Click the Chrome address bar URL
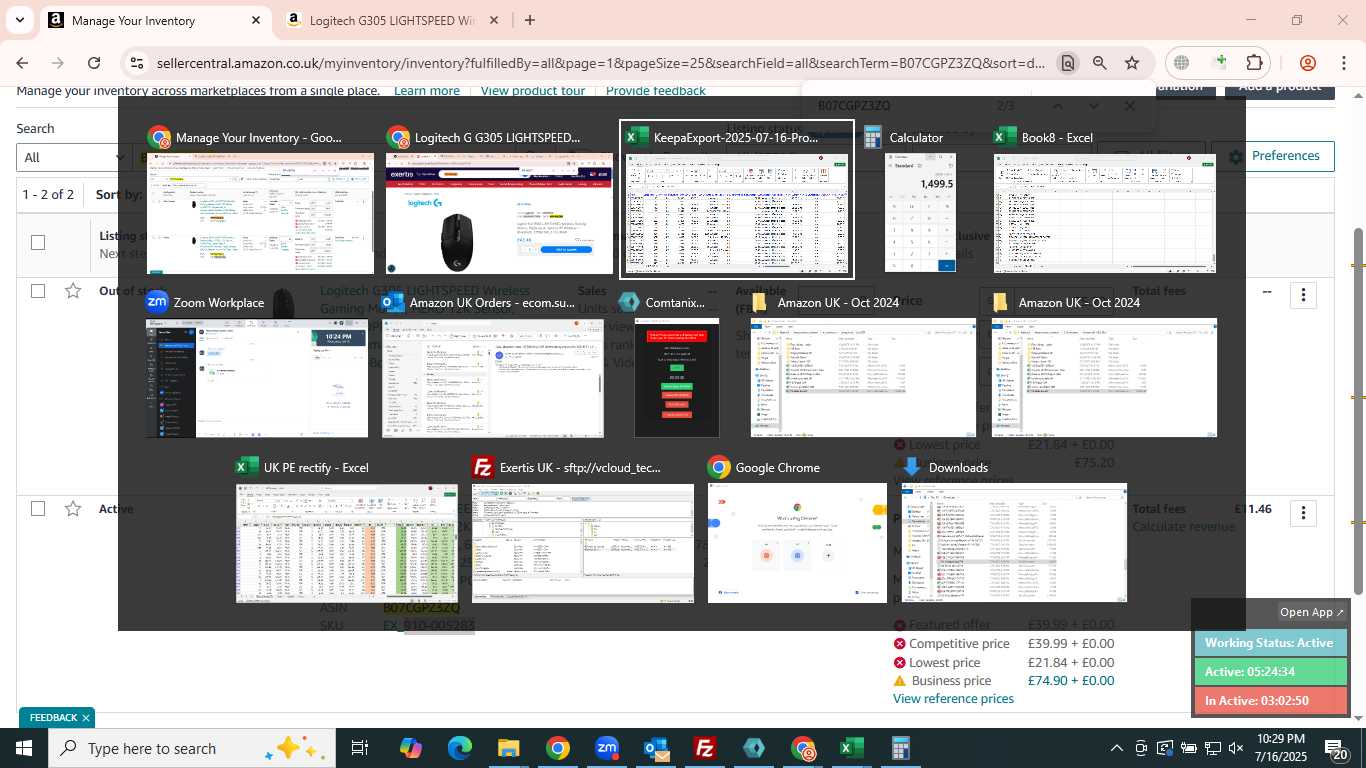 (600, 63)
